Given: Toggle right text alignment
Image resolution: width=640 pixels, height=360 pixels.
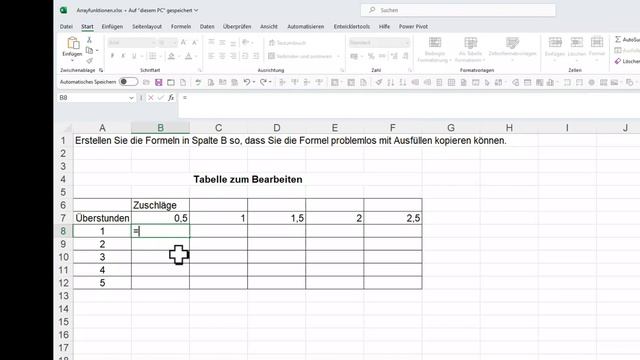Looking at the screenshot, I should [x=233, y=56].
